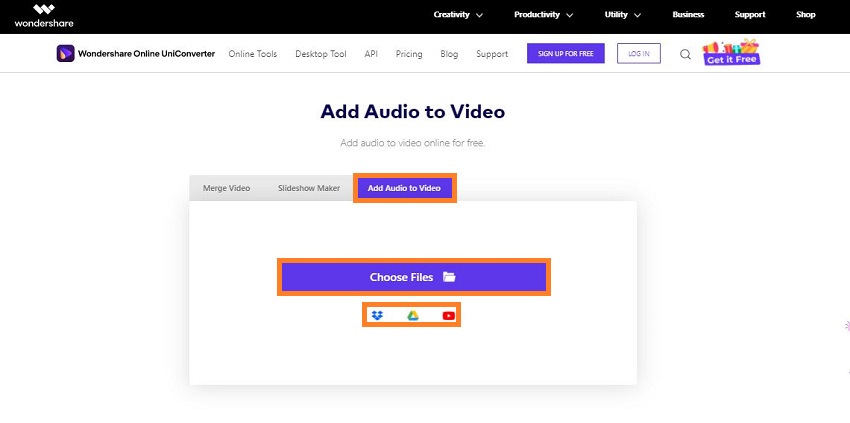Import file from Google Drive icon

413,315
